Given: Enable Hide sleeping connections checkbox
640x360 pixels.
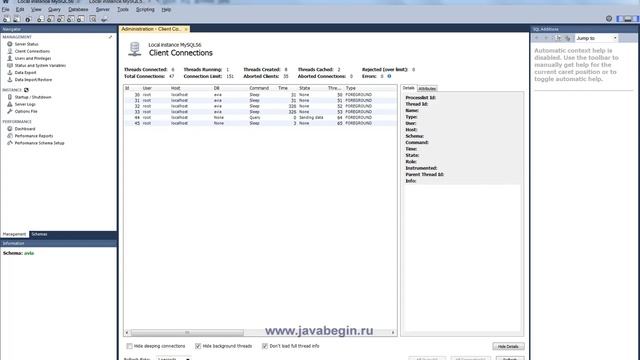Looking at the screenshot, I should tap(129, 346).
